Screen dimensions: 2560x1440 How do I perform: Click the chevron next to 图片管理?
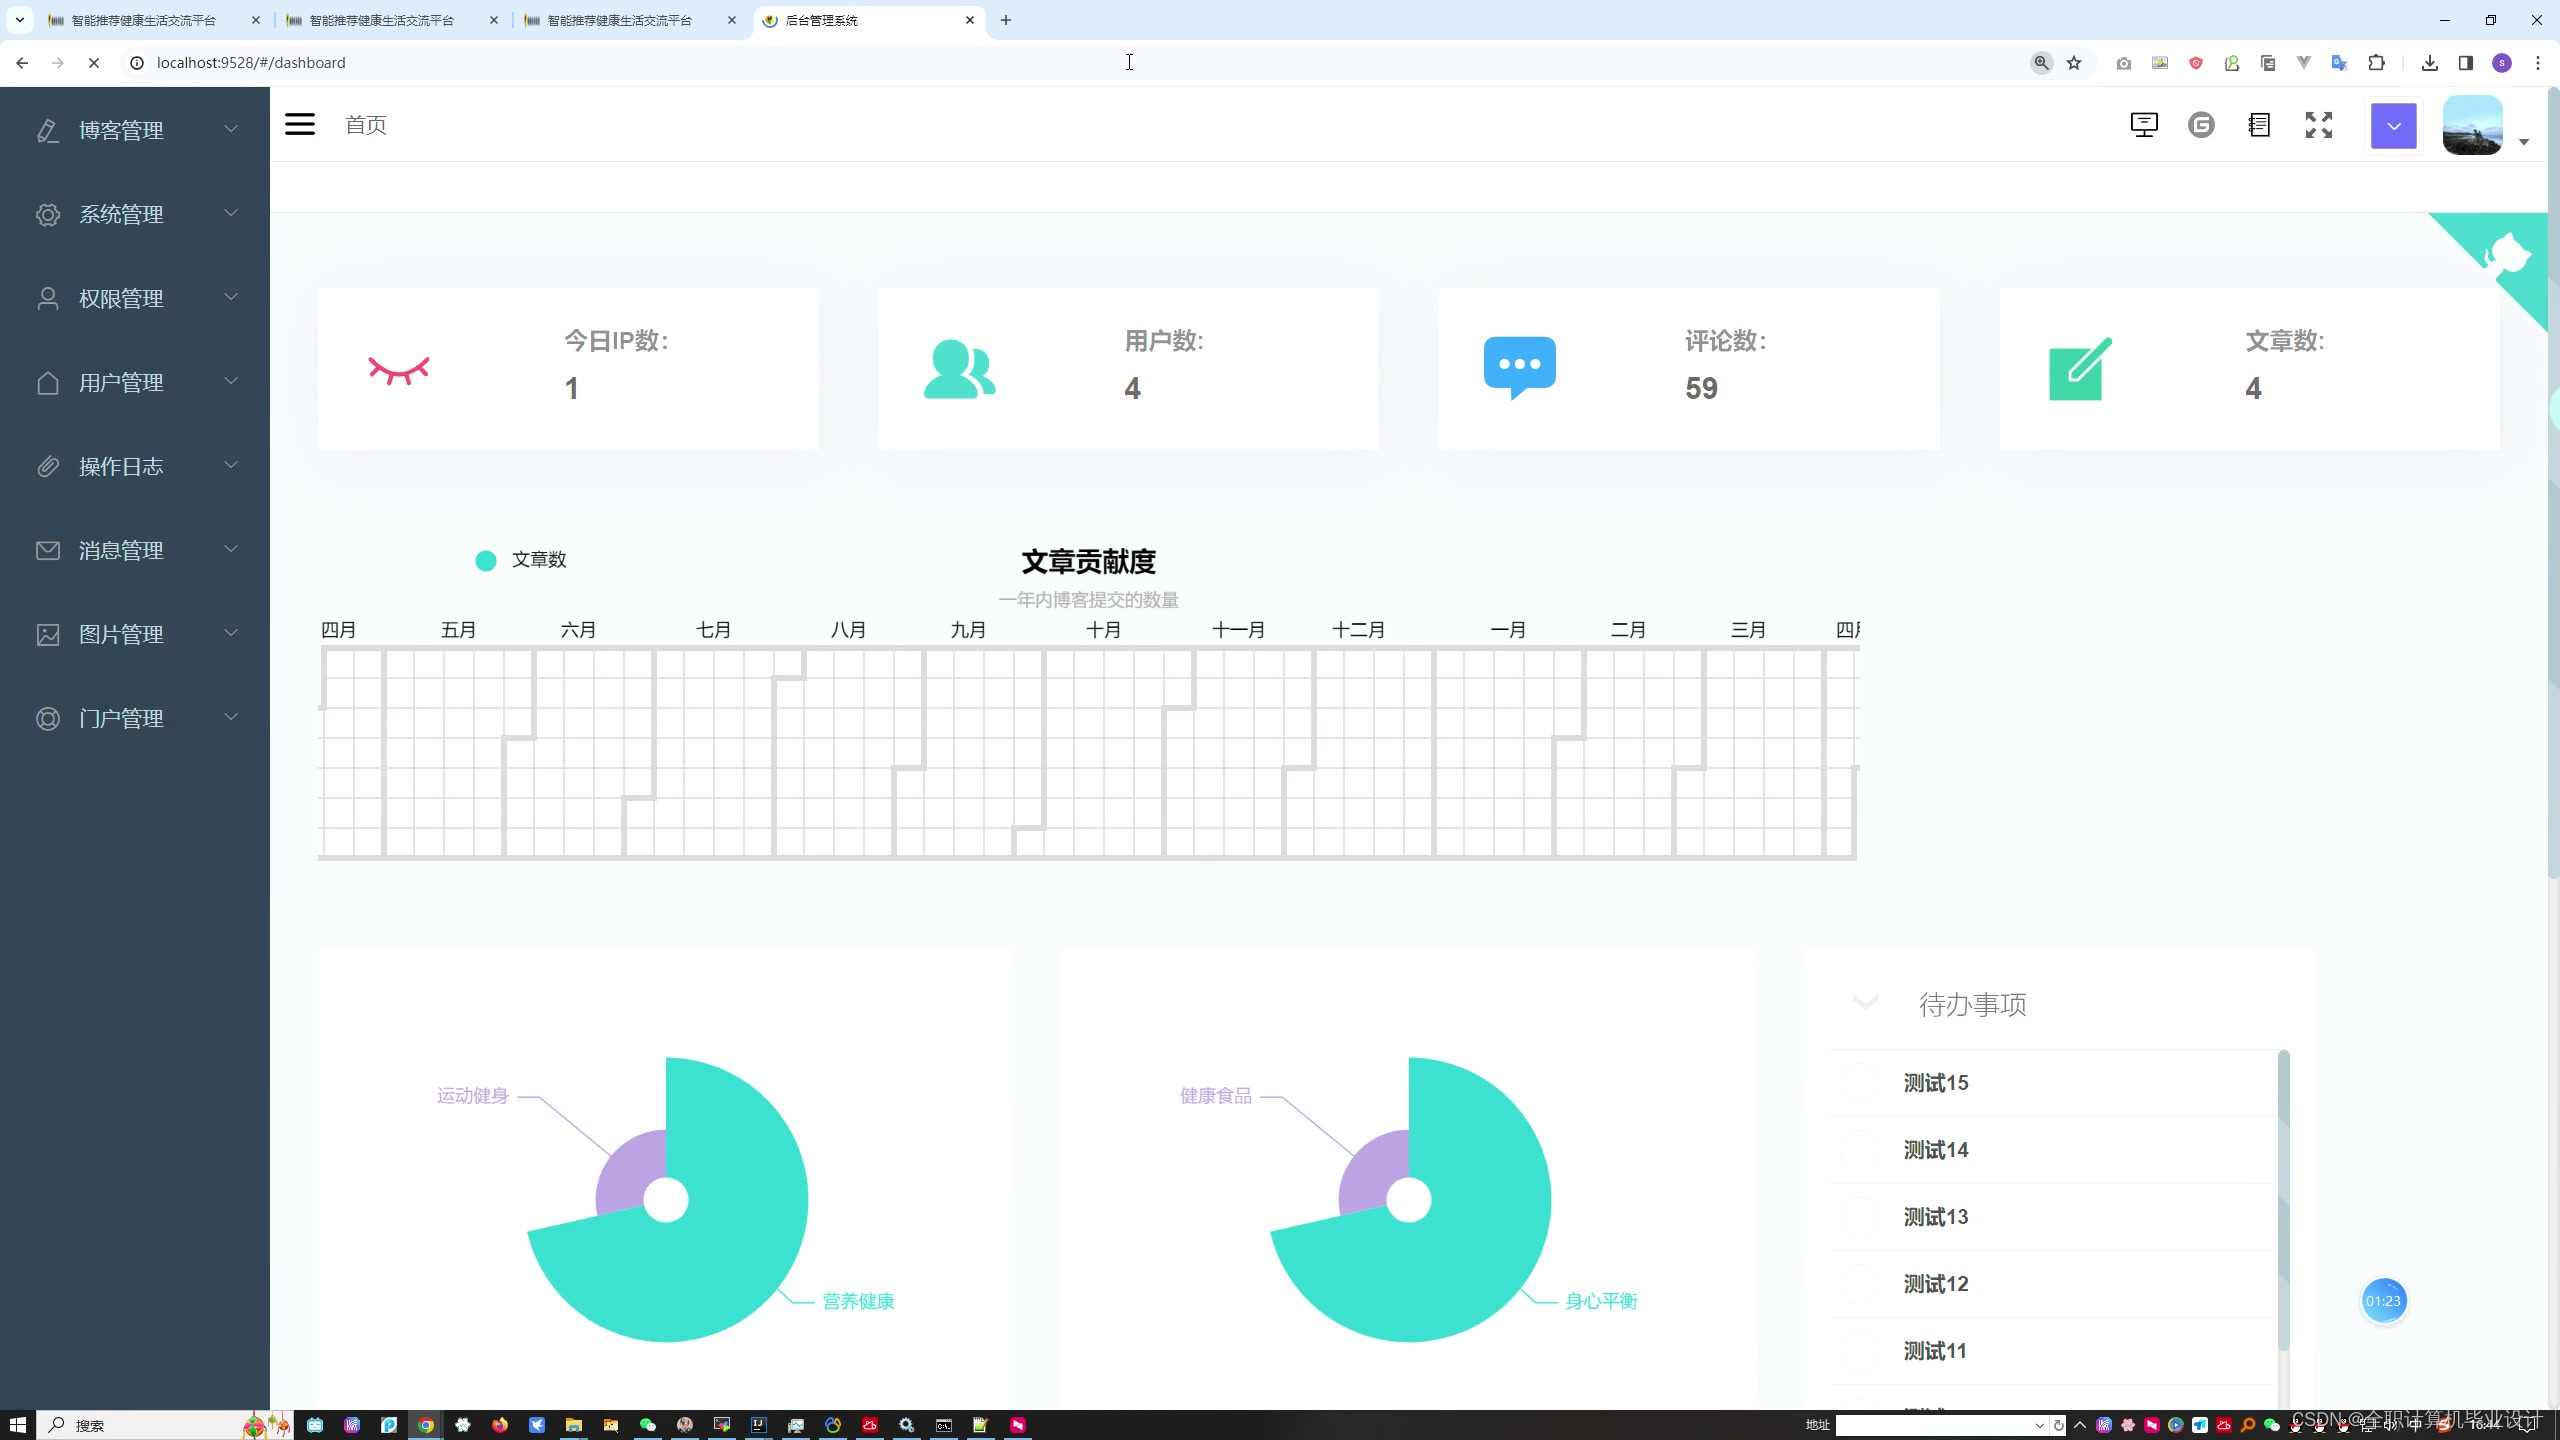(x=231, y=632)
